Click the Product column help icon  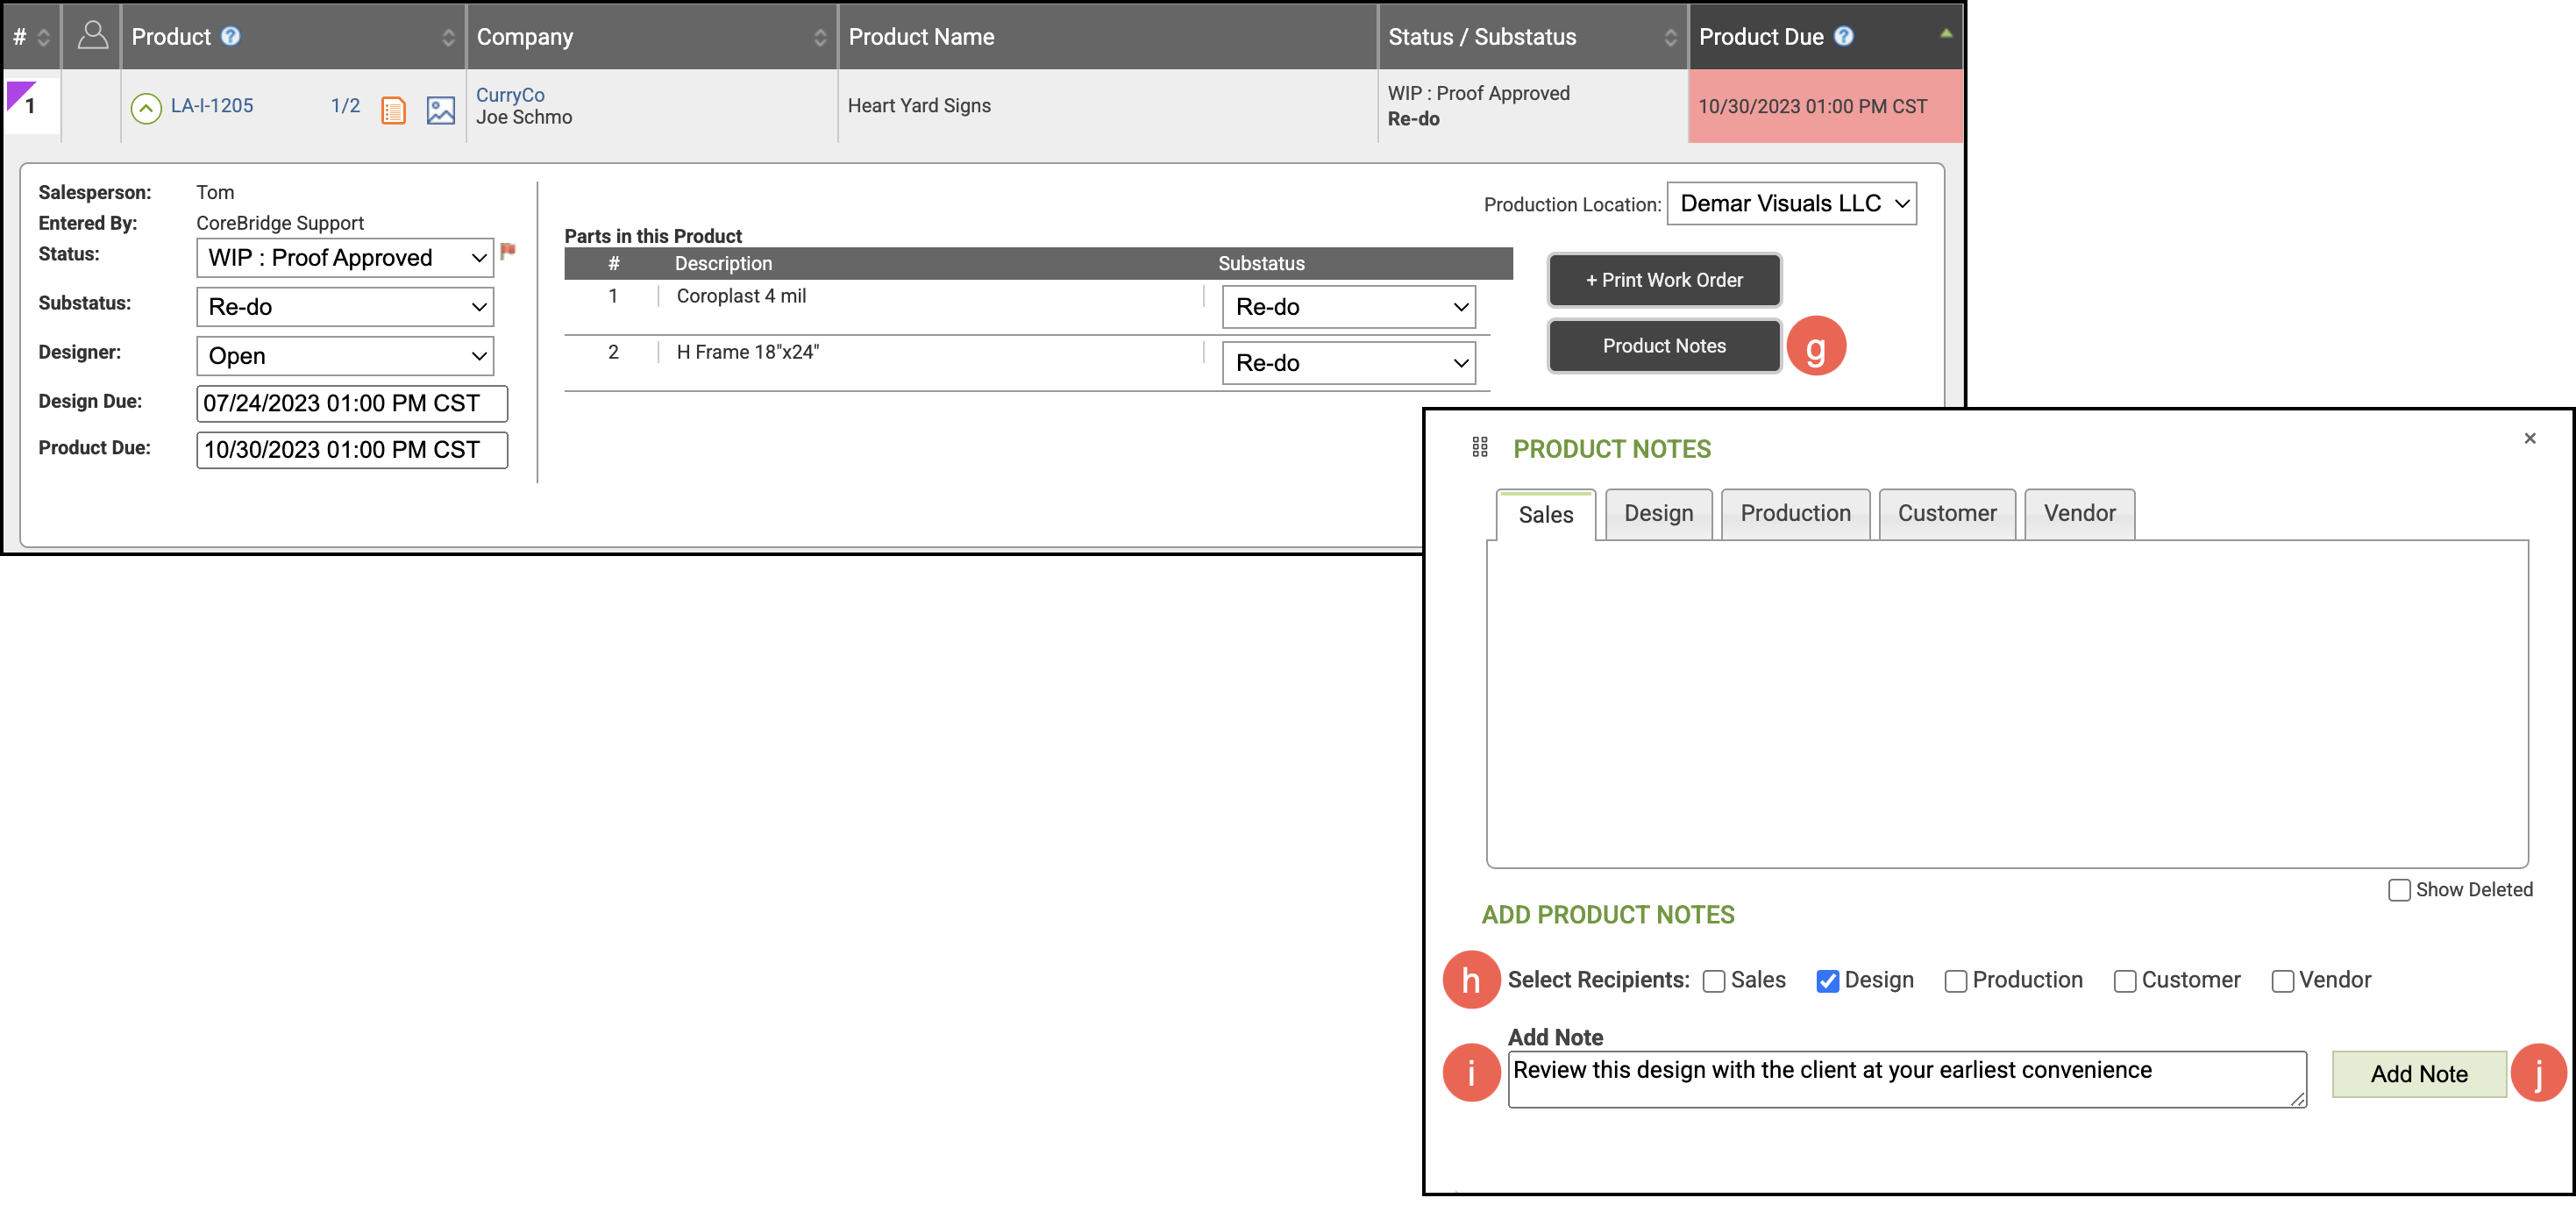coord(231,36)
